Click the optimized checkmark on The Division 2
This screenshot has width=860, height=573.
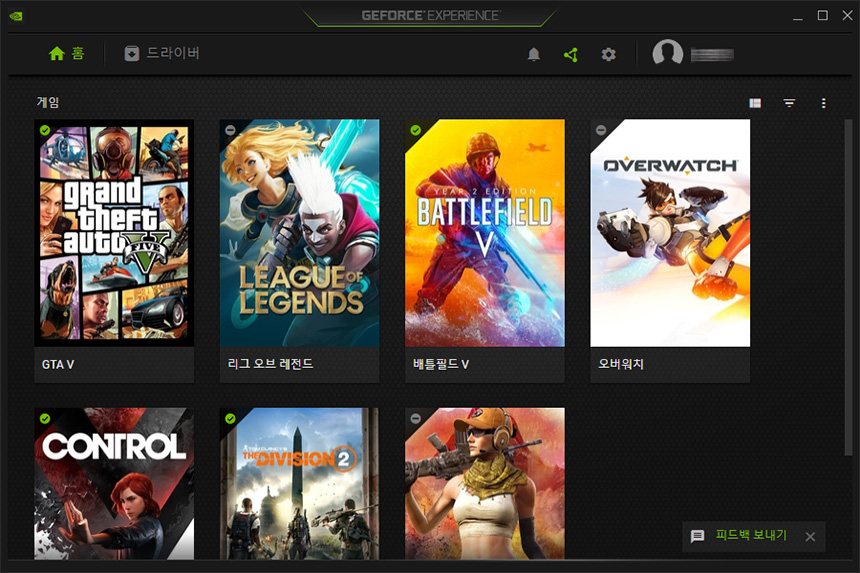[230, 418]
